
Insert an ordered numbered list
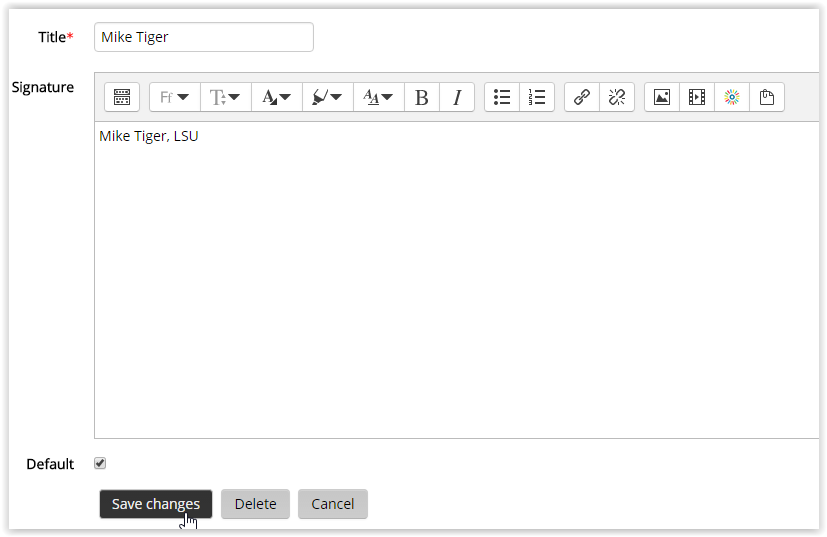pos(537,97)
